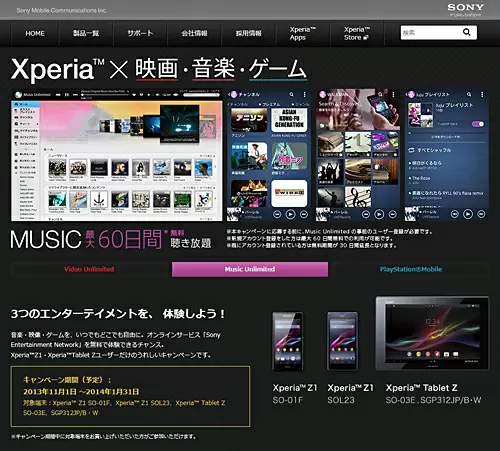The height and width of the screenshot is (451, 500).
Task: Click the progress bar in the desktop player
Action: (x=106, y=95)
